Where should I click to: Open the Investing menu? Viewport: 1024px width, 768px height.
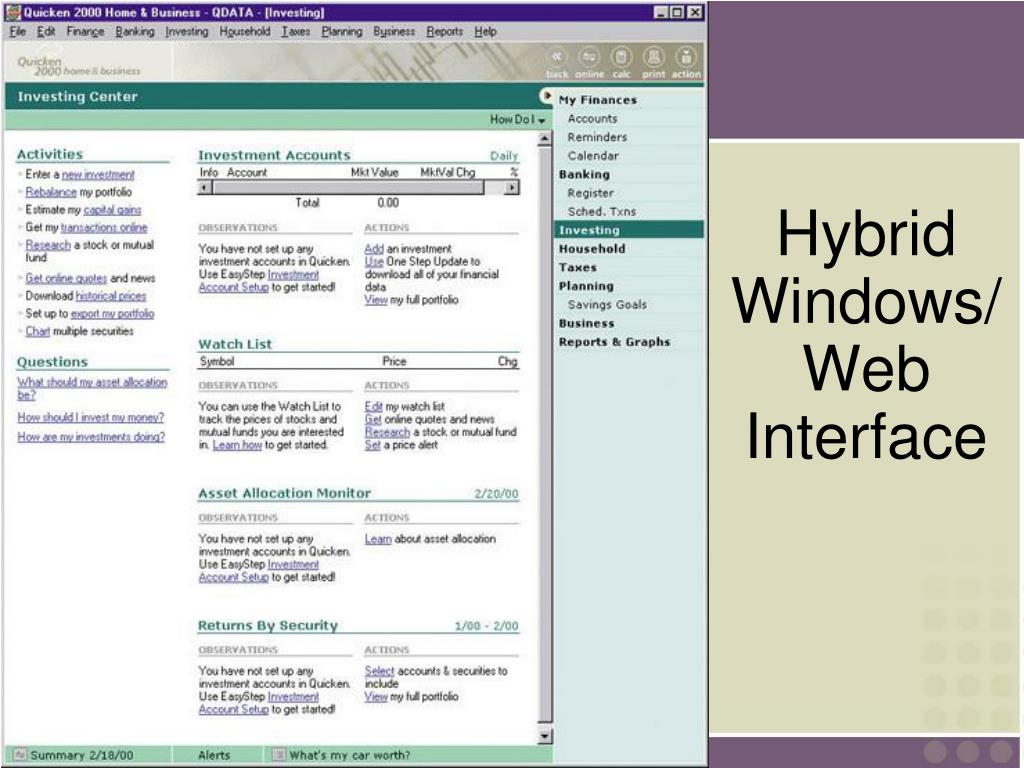pos(187,31)
